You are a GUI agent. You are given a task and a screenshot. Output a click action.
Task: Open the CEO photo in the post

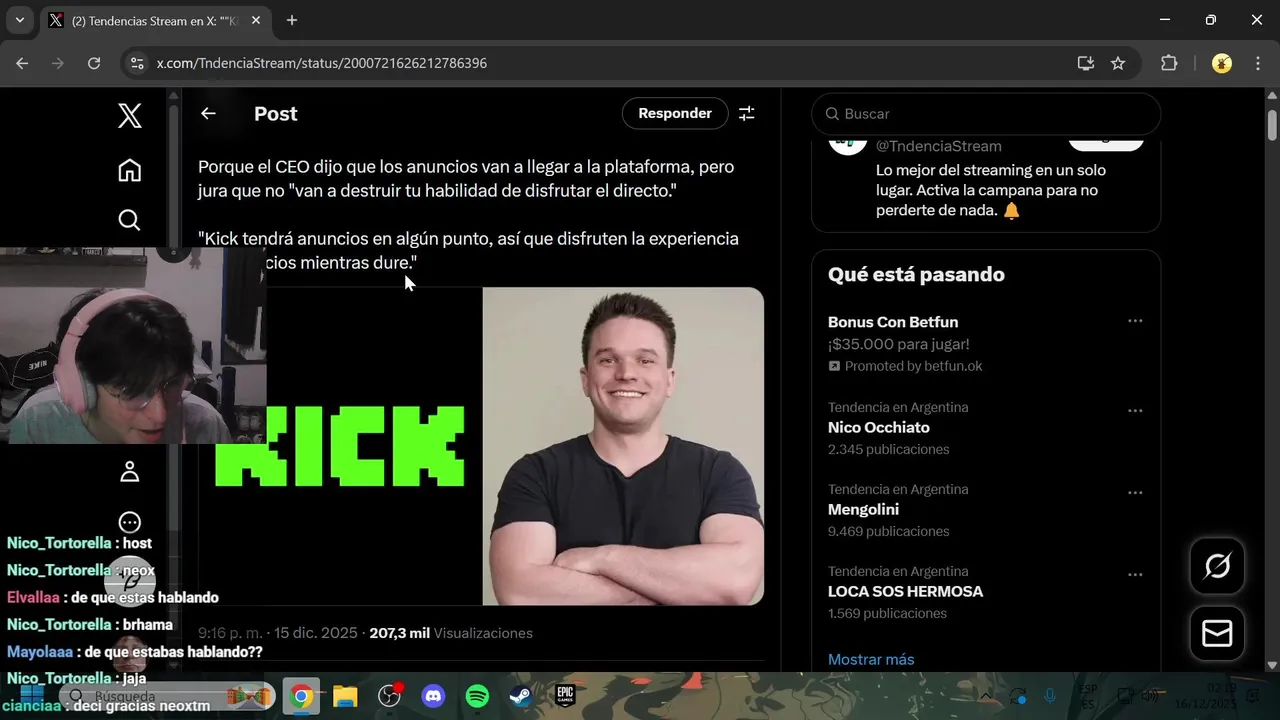623,446
